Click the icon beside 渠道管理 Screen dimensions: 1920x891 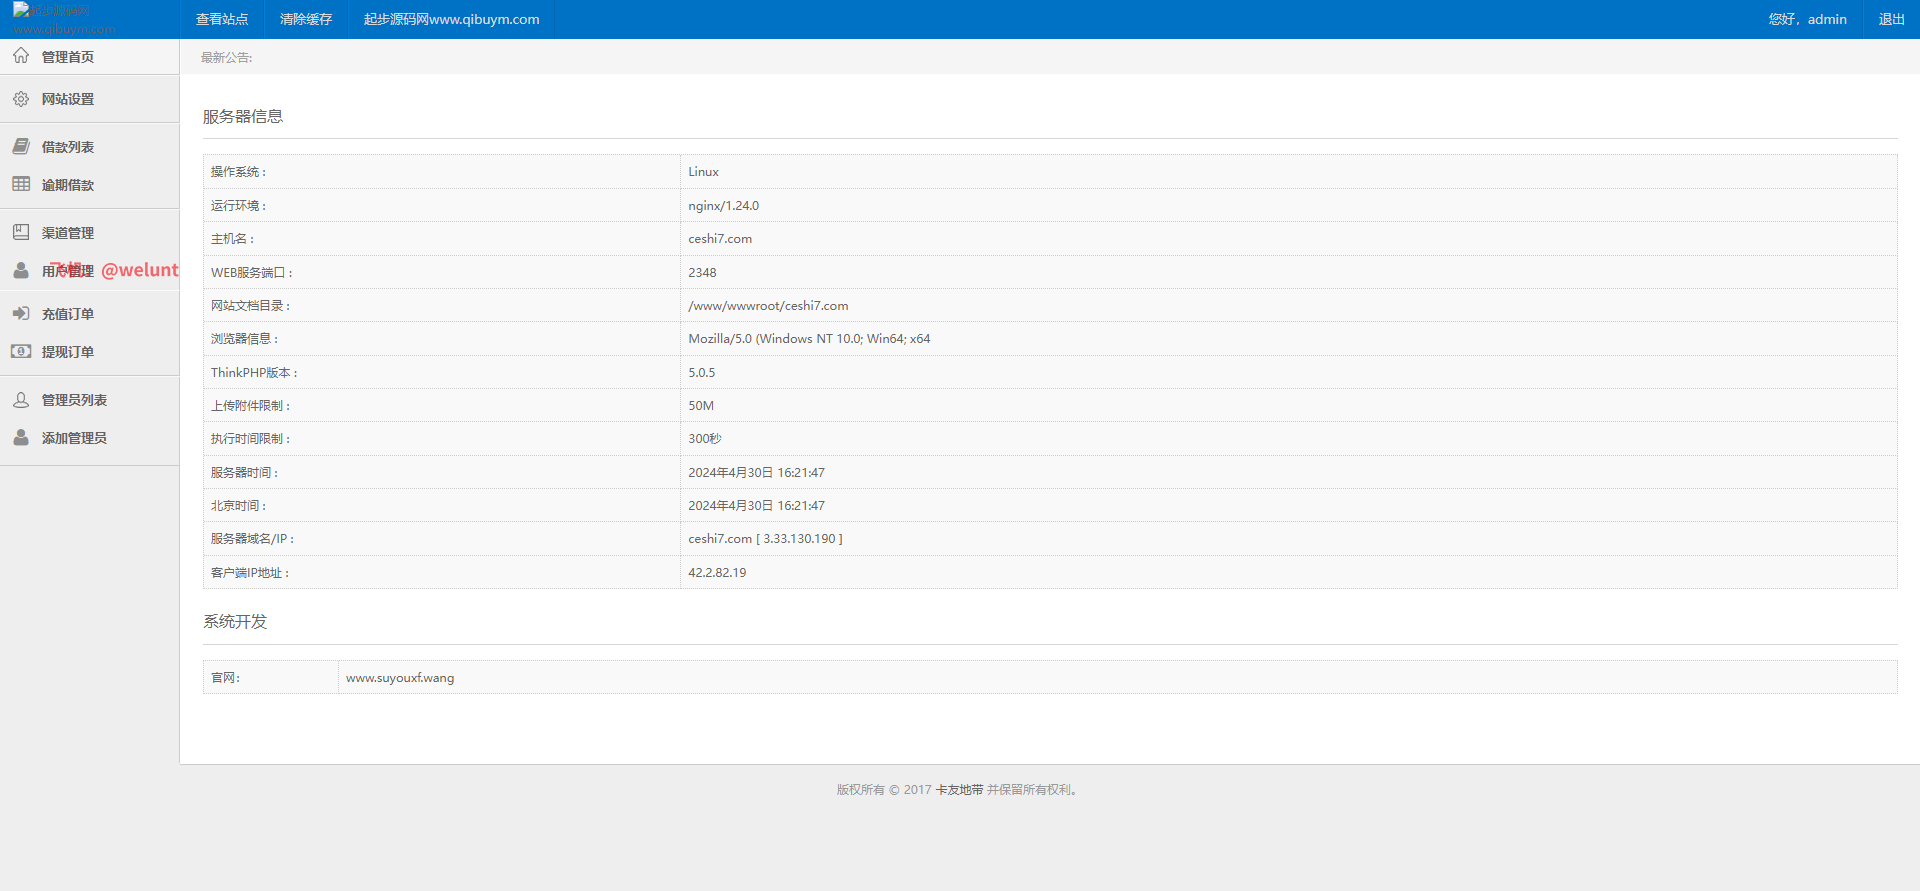(21, 232)
